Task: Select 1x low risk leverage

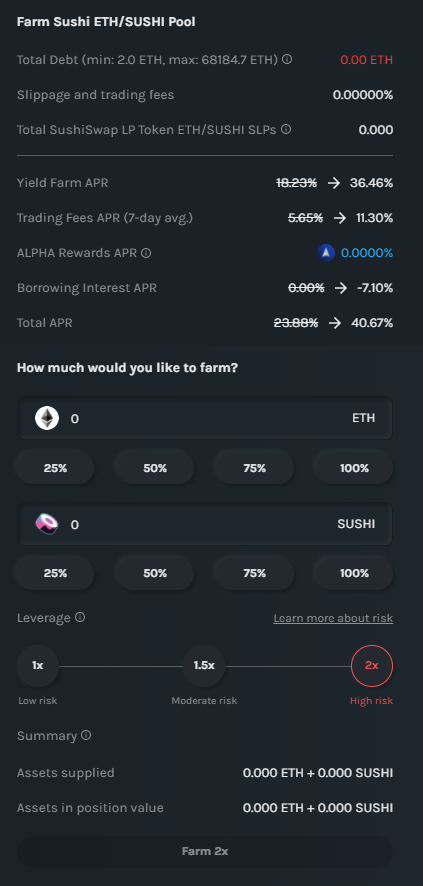Action: pos(38,666)
